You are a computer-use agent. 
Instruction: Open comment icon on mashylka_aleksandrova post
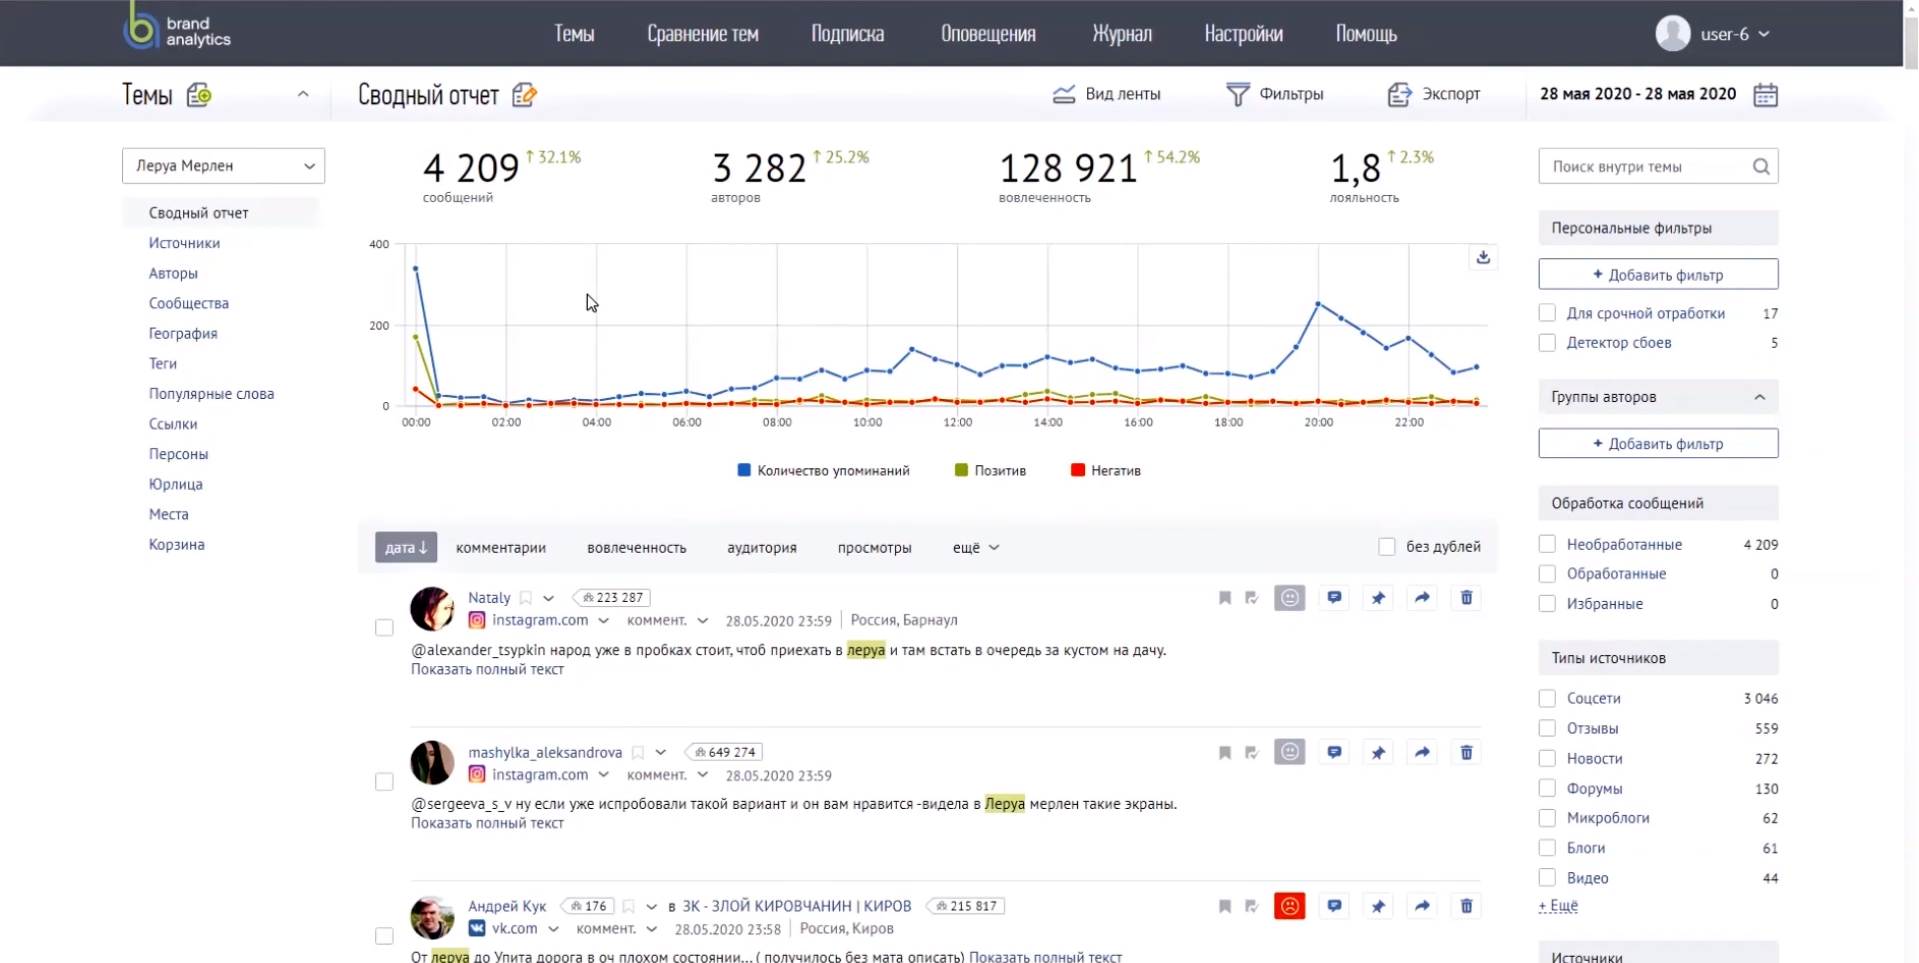(1334, 752)
